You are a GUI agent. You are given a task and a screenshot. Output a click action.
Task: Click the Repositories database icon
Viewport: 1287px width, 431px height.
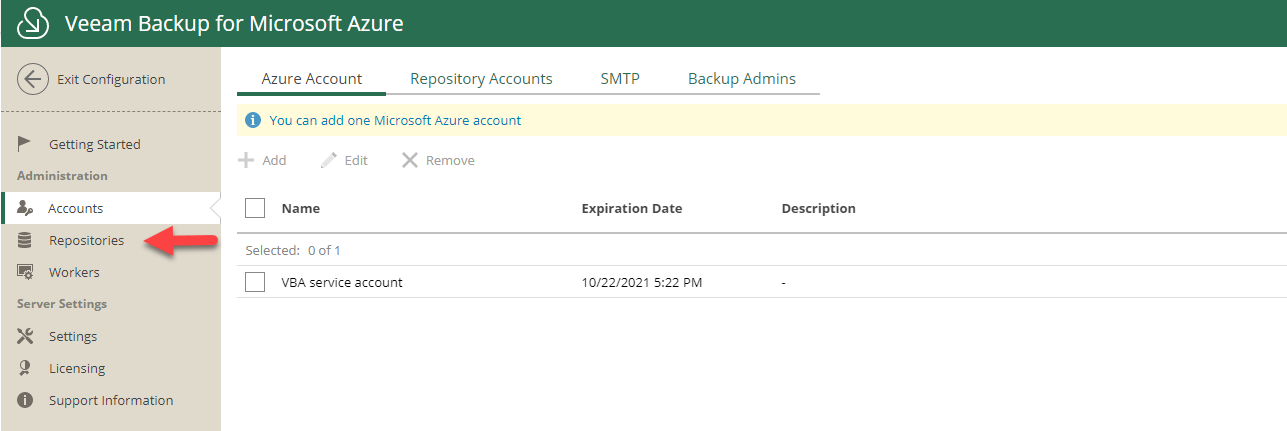tap(26, 240)
